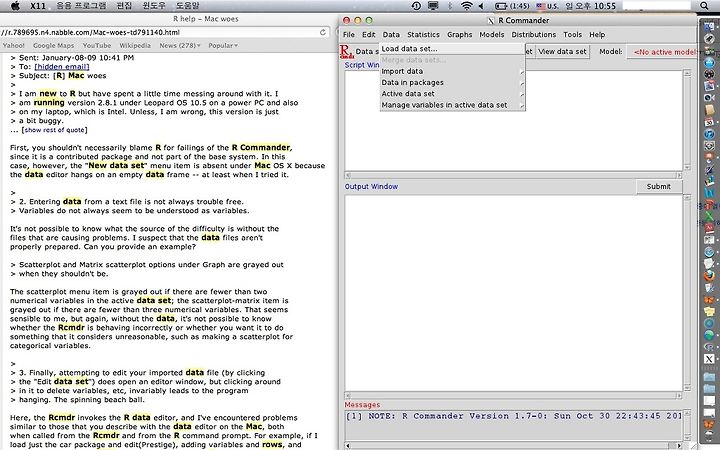Open the Statistics menu
Screen dimensions: 720x450
[423, 34]
